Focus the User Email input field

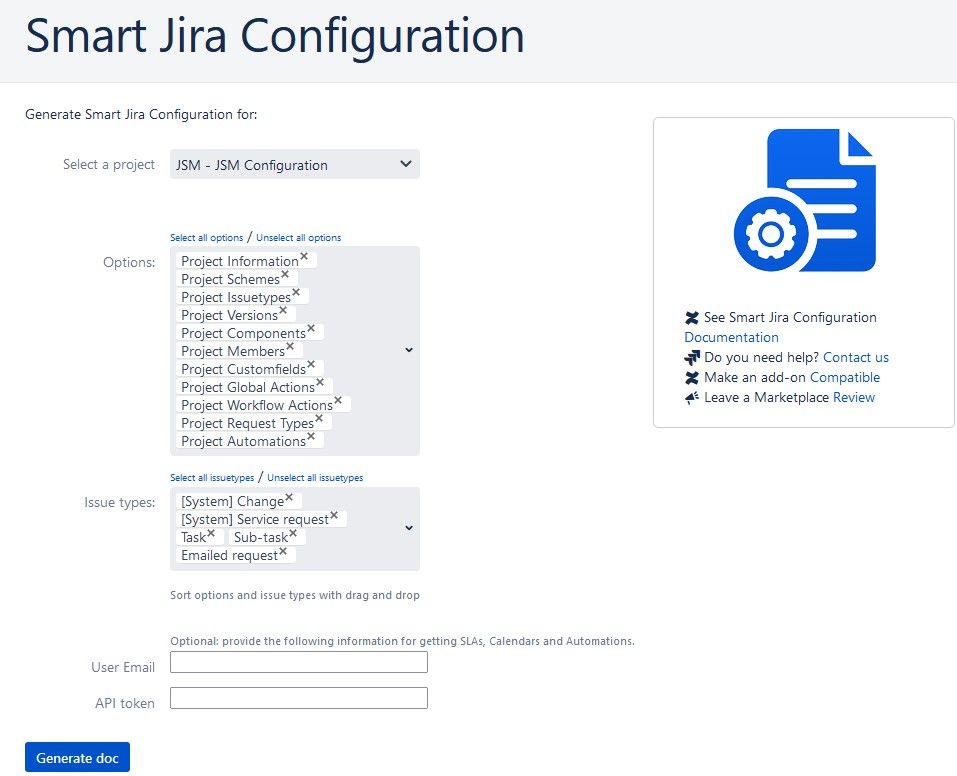[298, 662]
